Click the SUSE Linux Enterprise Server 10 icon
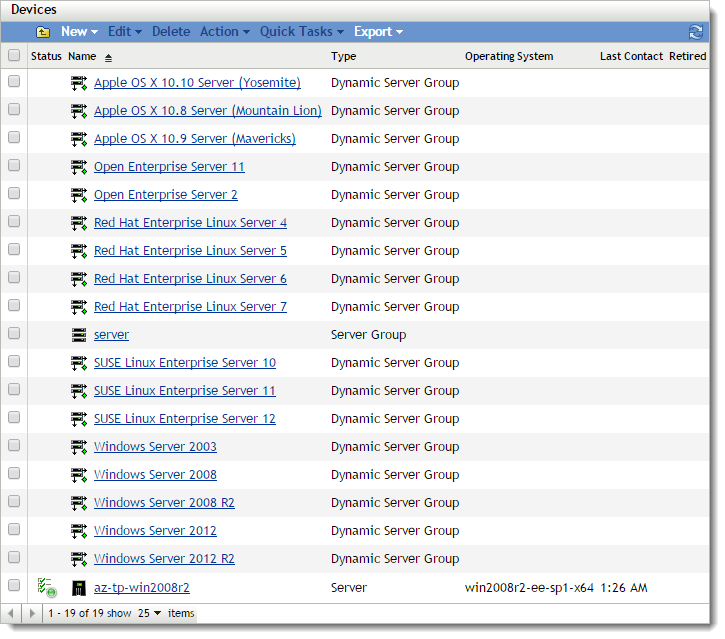The width and height of the screenshot is (725, 639). tap(79, 363)
